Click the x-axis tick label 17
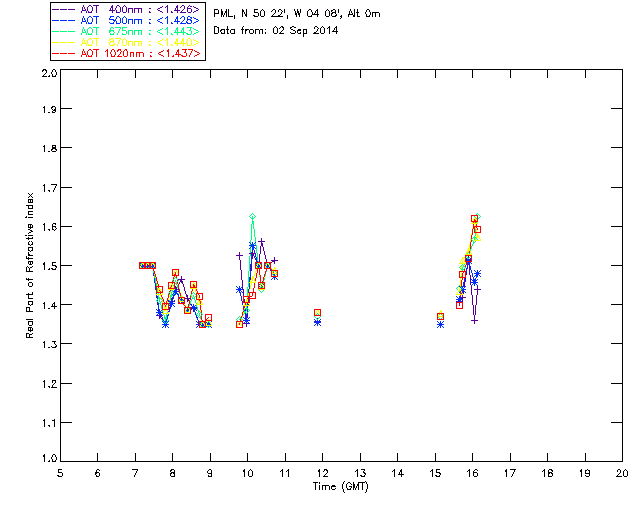640x512 pixels. tap(510, 473)
